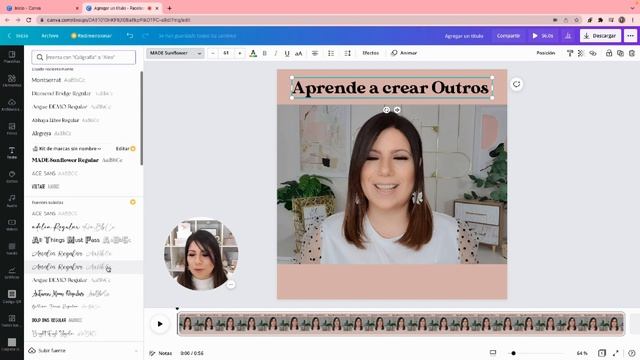Open the Redimensionar menu
Screen dimensions: 640x360
[x=91, y=36]
